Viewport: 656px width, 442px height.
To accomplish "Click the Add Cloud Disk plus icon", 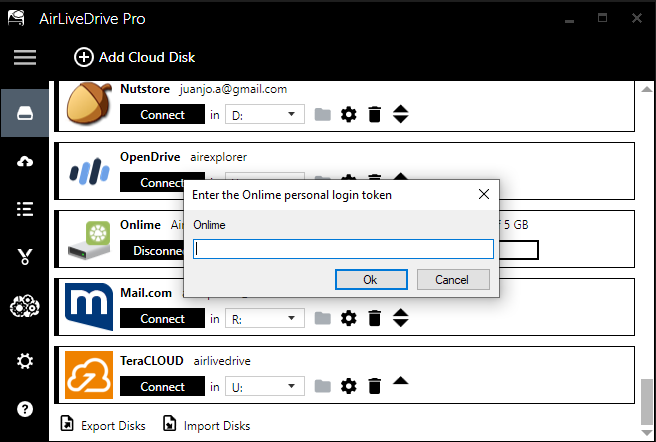I will click(x=84, y=57).
